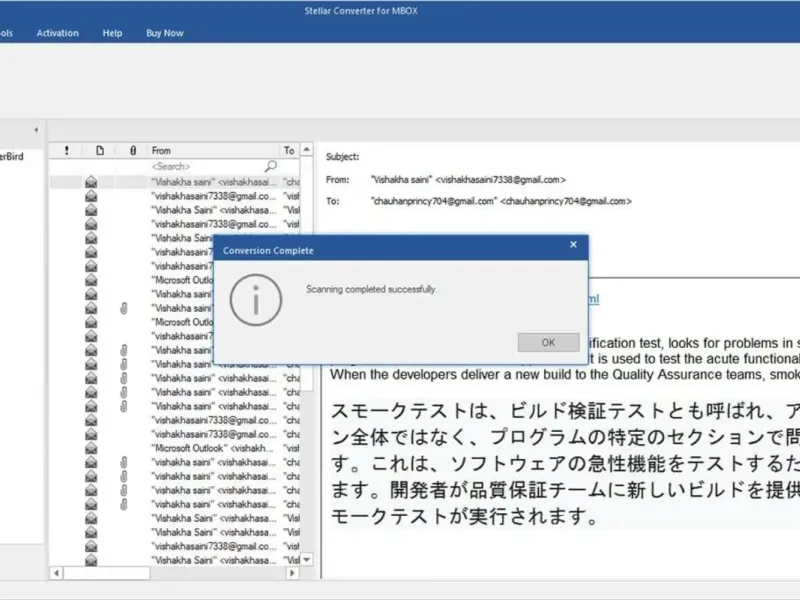Sort by the document type column icon
The width and height of the screenshot is (800, 600).
tap(100, 151)
